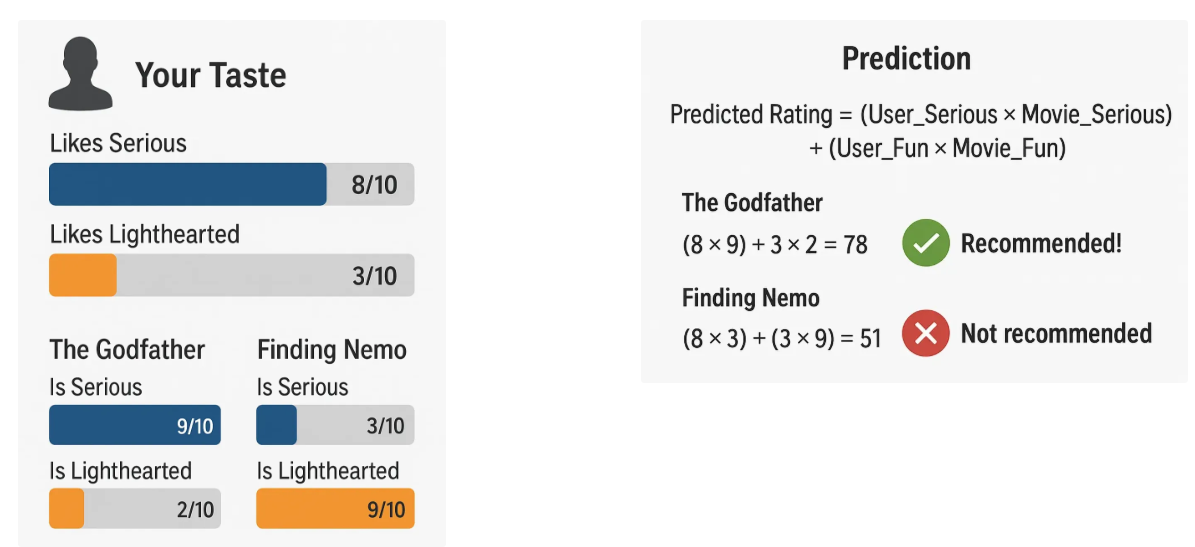
Task: Click the Finding Nemo calculation equaling 51
Action: (x=781, y=338)
